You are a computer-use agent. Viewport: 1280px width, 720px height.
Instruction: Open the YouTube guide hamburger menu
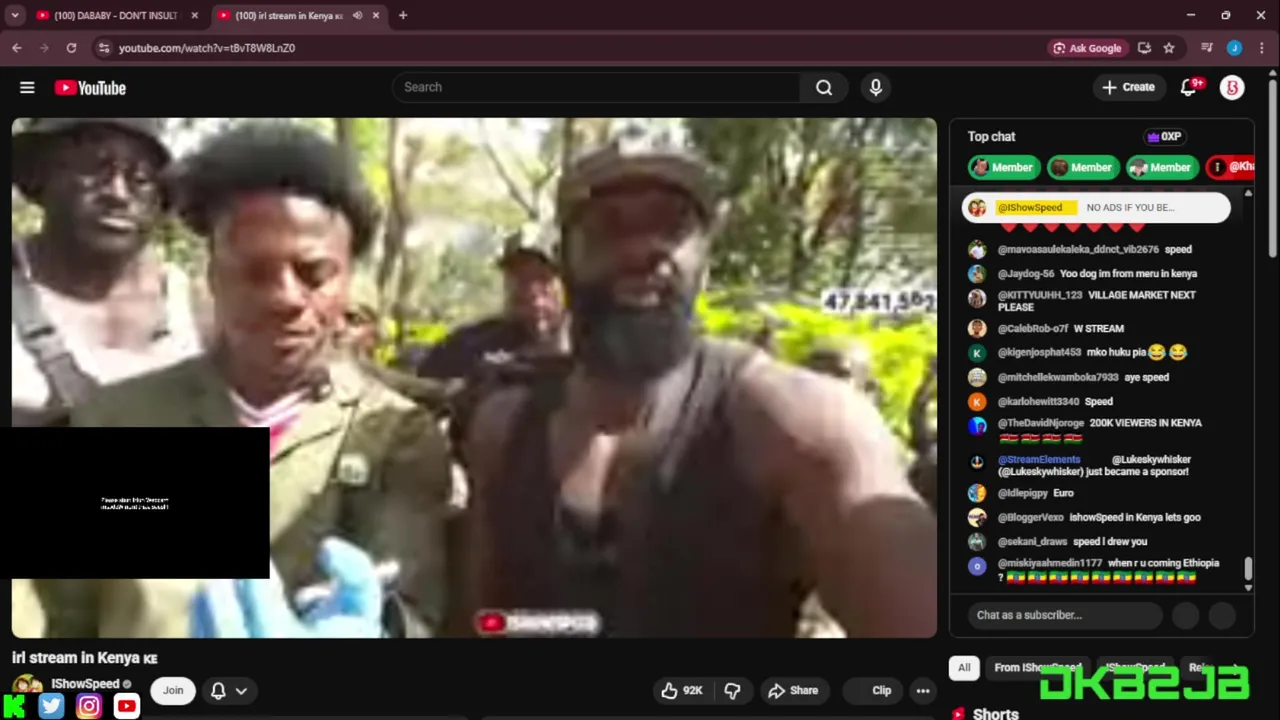pyautogui.click(x=27, y=88)
